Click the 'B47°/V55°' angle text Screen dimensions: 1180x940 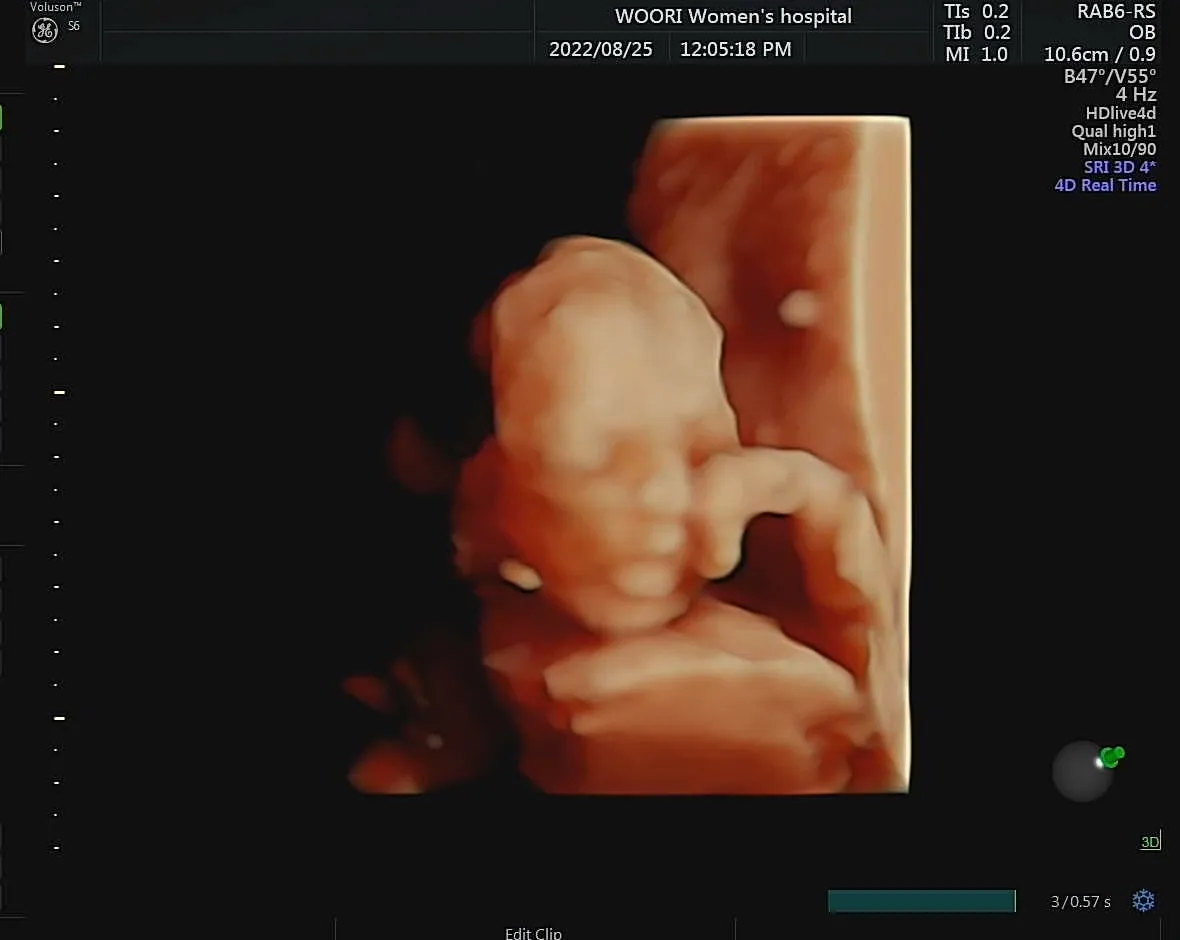coord(1110,76)
